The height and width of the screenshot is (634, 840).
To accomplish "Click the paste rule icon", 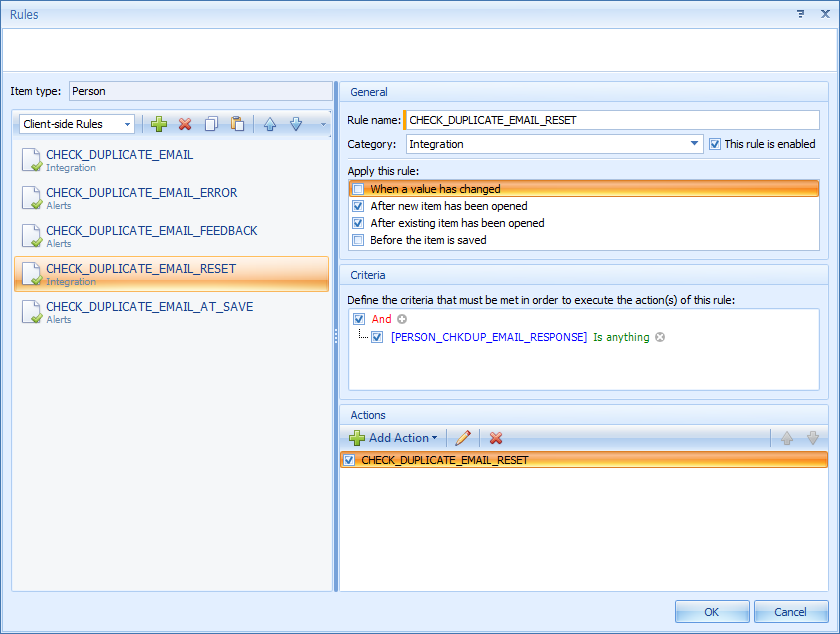I will pyautogui.click(x=237, y=124).
